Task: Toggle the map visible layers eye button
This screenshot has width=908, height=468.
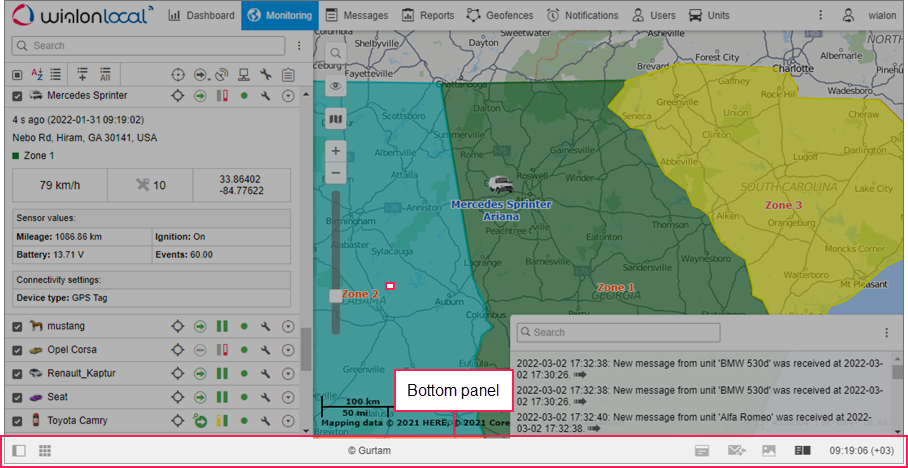Action: (x=336, y=86)
